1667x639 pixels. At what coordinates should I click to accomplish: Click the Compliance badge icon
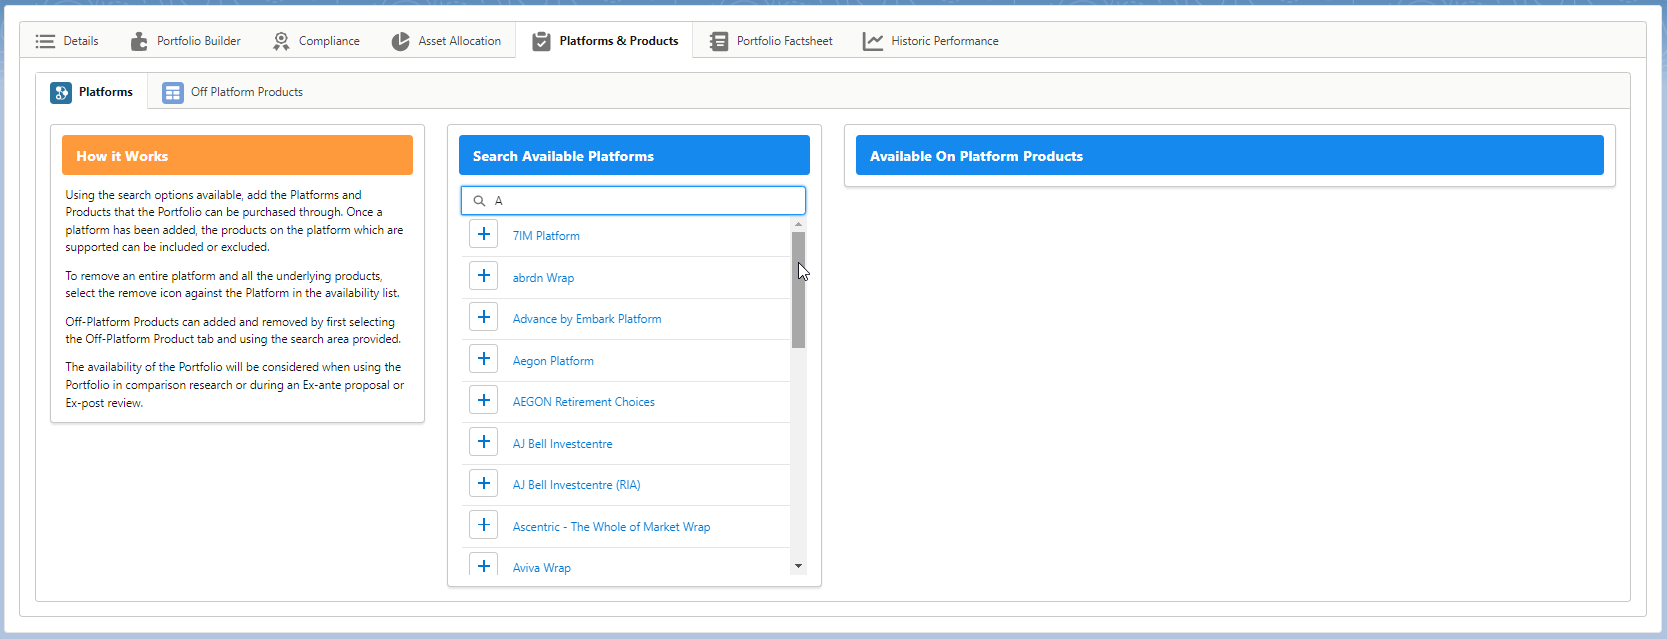click(281, 41)
